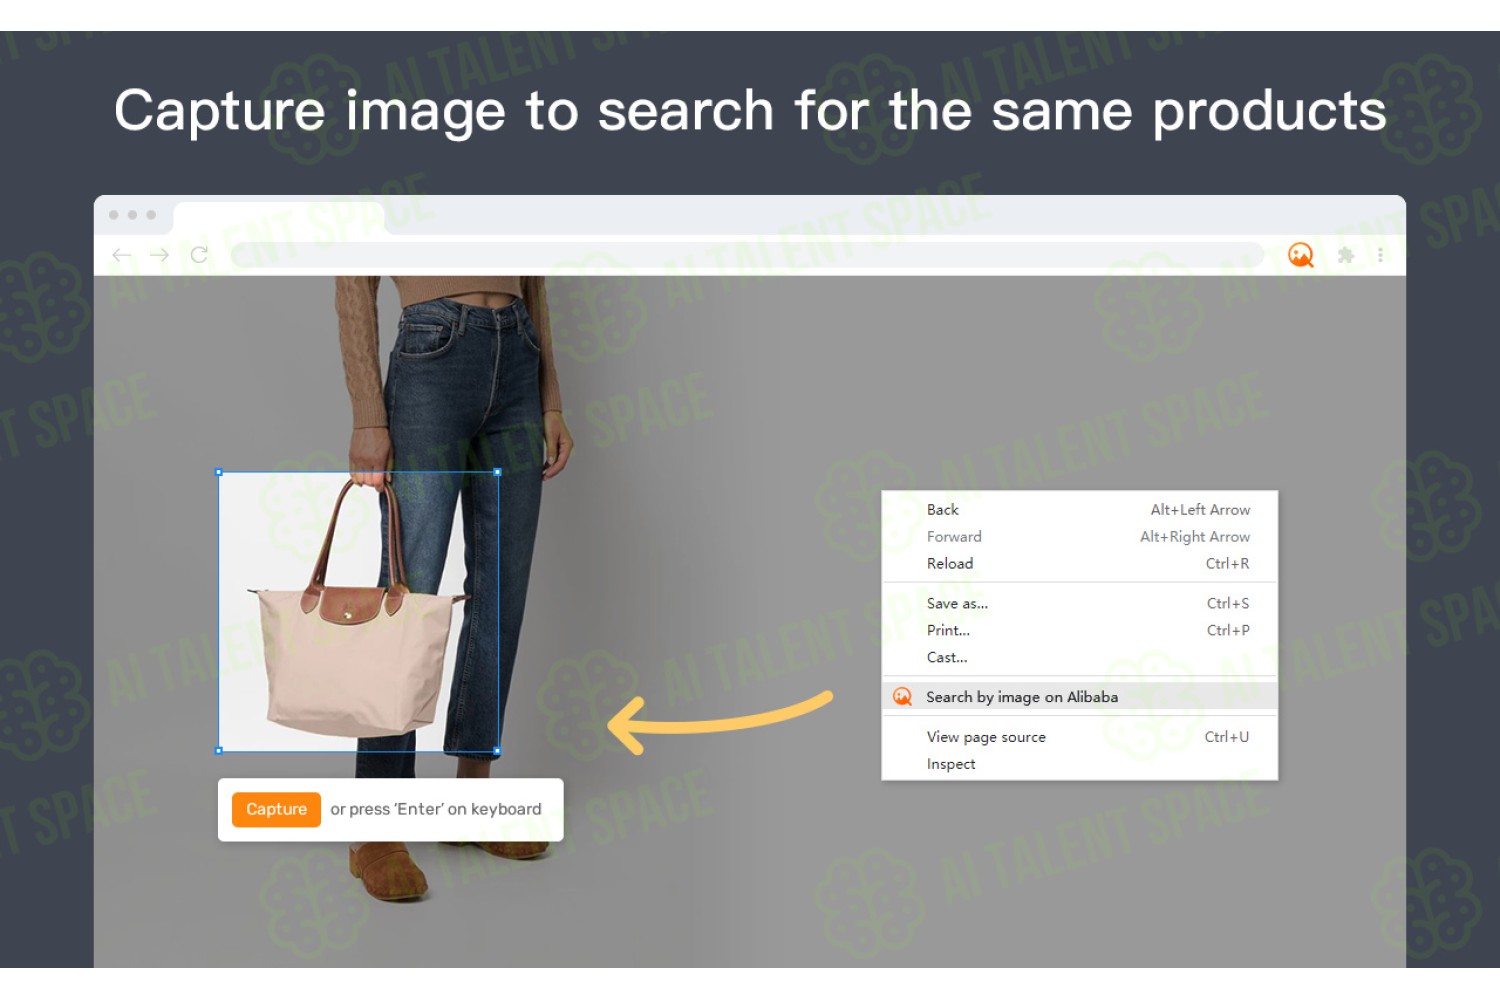Screen dimensions: 1500x1000
Task: Click the orange icon beside Search by image
Action: tap(902, 697)
